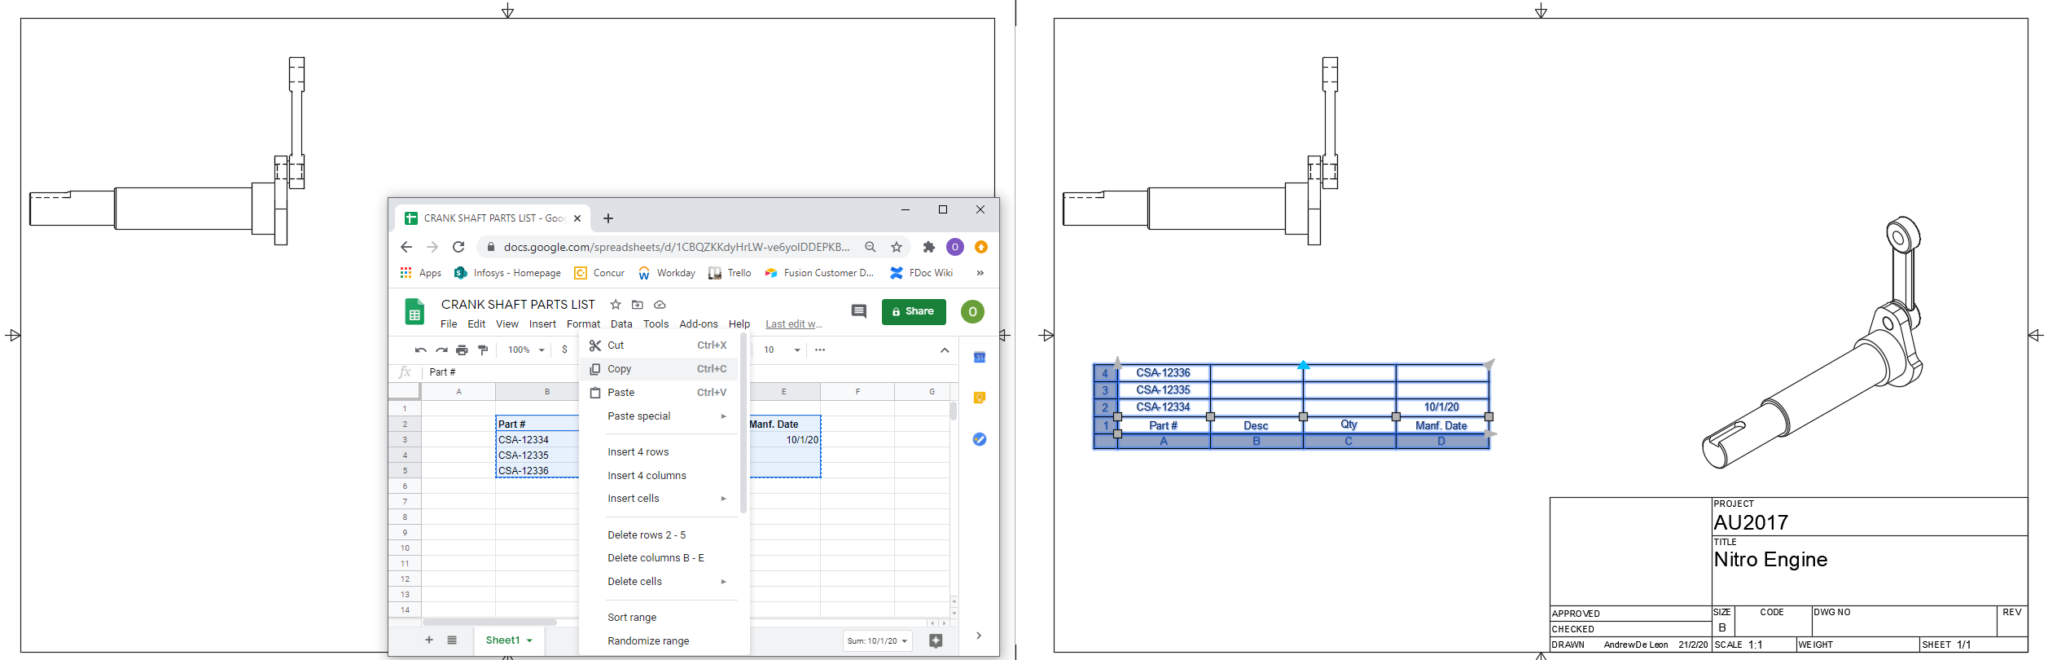Open Google Tasks side panel
This screenshot has height=660, width=2048.
(980, 439)
